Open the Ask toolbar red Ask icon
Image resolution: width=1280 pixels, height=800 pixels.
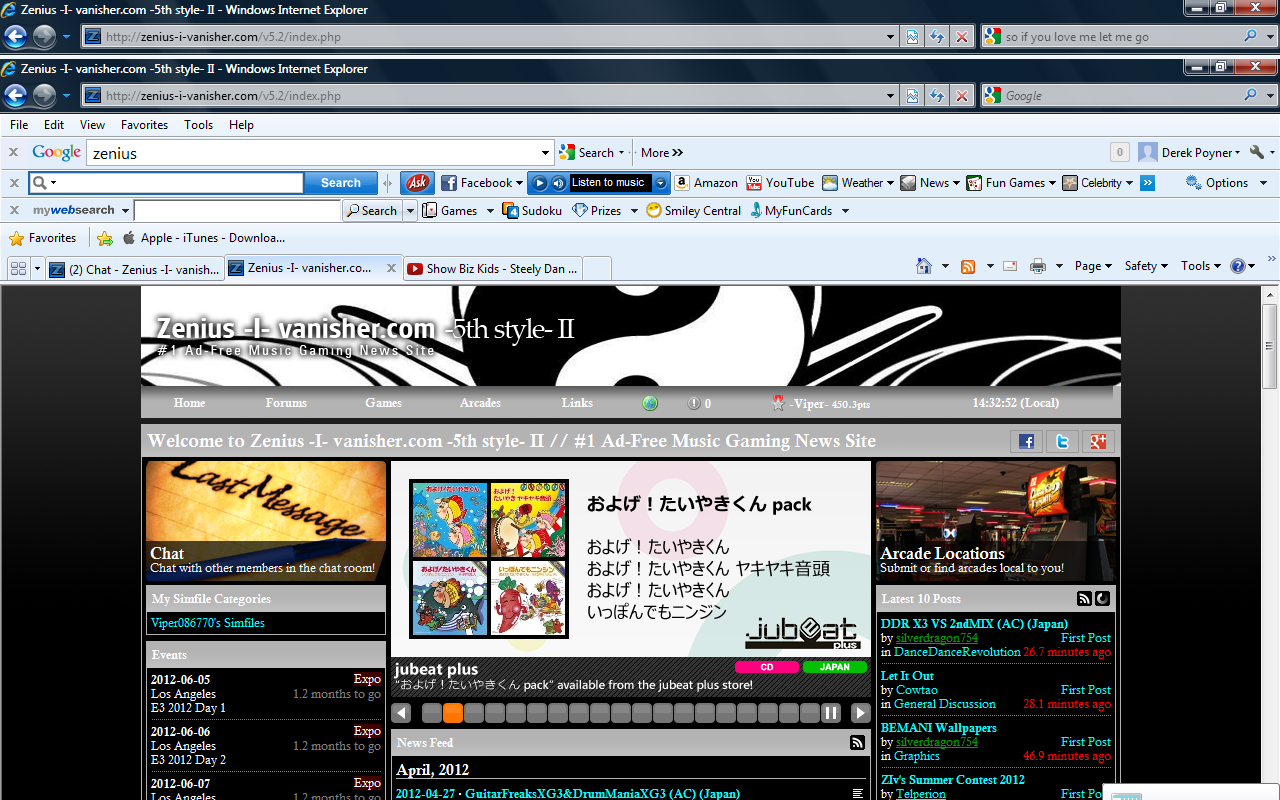pyautogui.click(x=417, y=183)
